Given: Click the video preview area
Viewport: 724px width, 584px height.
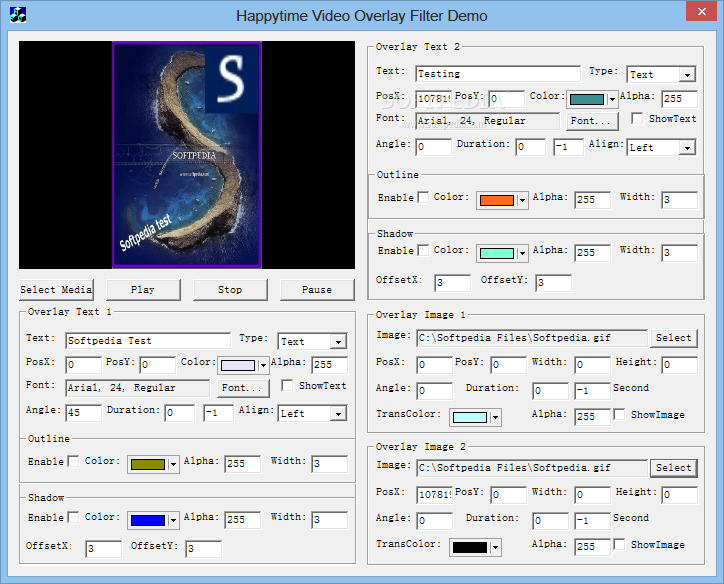Looking at the screenshot, I should tap(187, 155).
